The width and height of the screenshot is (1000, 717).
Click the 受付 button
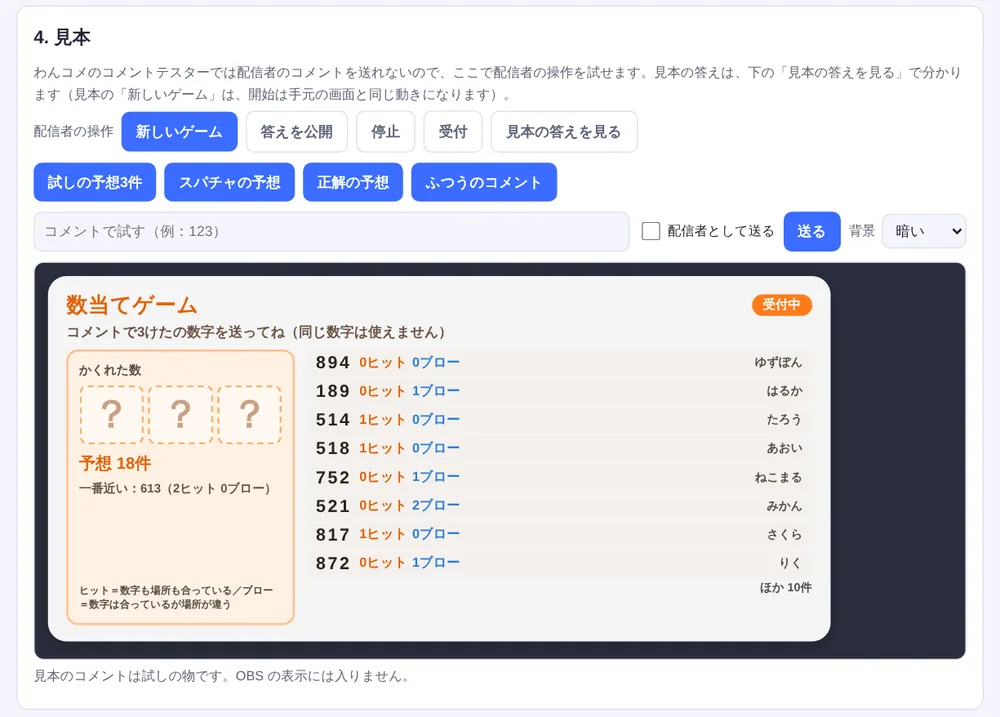tap(453, 131)
